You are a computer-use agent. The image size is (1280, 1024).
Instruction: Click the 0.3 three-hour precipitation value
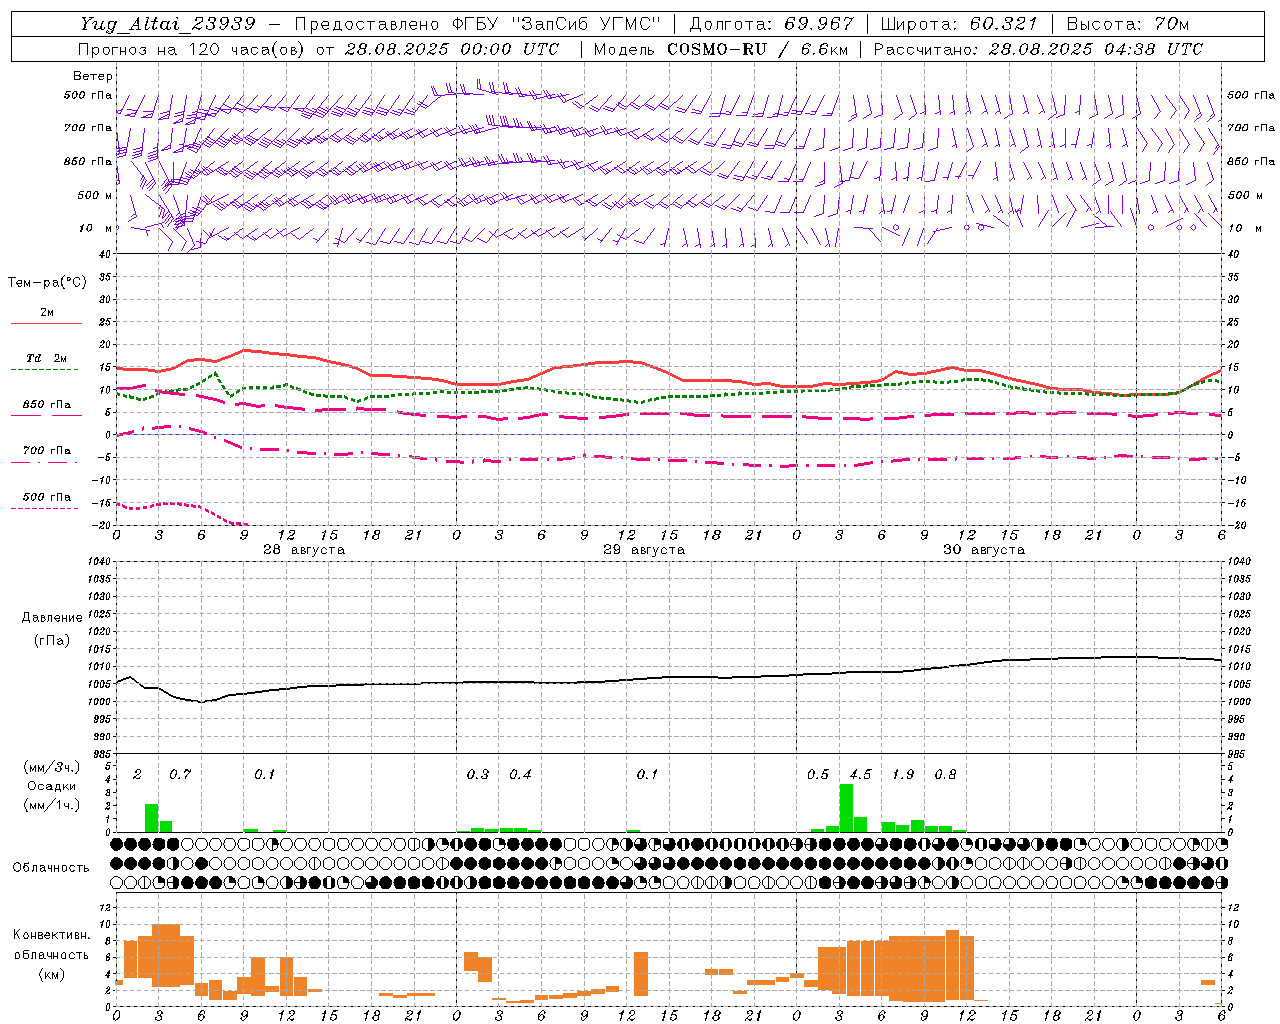(x=478, y=774)
